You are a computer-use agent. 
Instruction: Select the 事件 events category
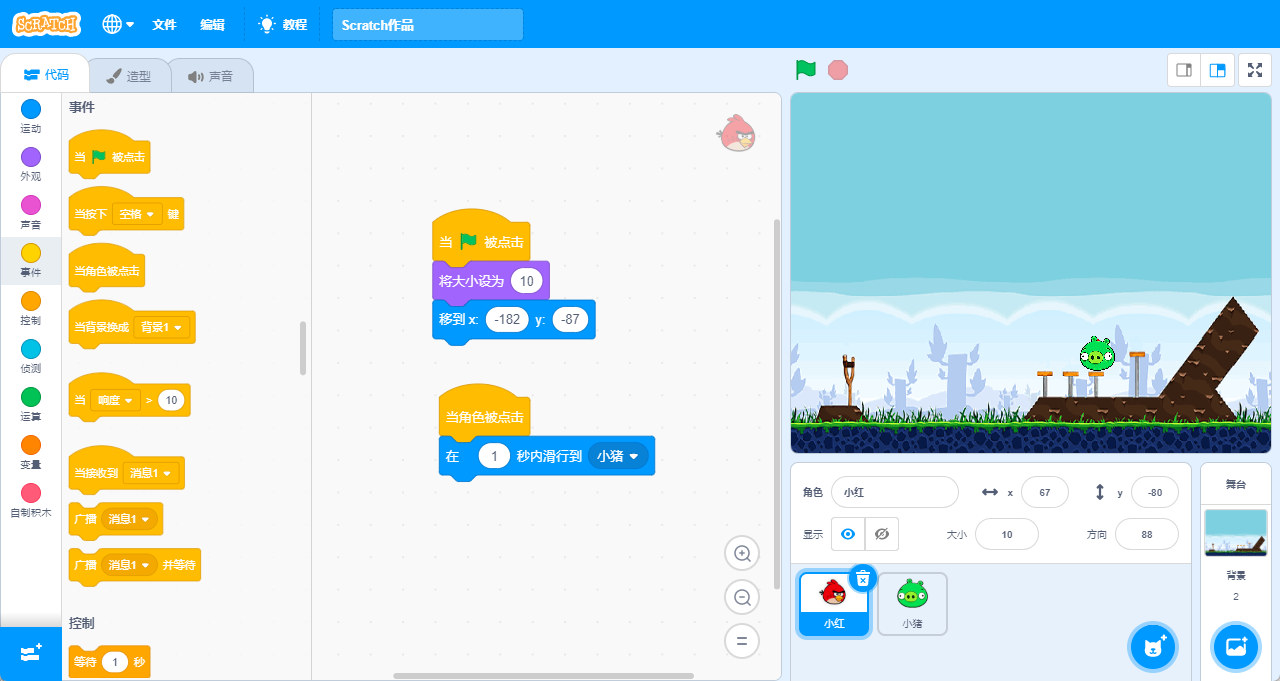[31, 260]
